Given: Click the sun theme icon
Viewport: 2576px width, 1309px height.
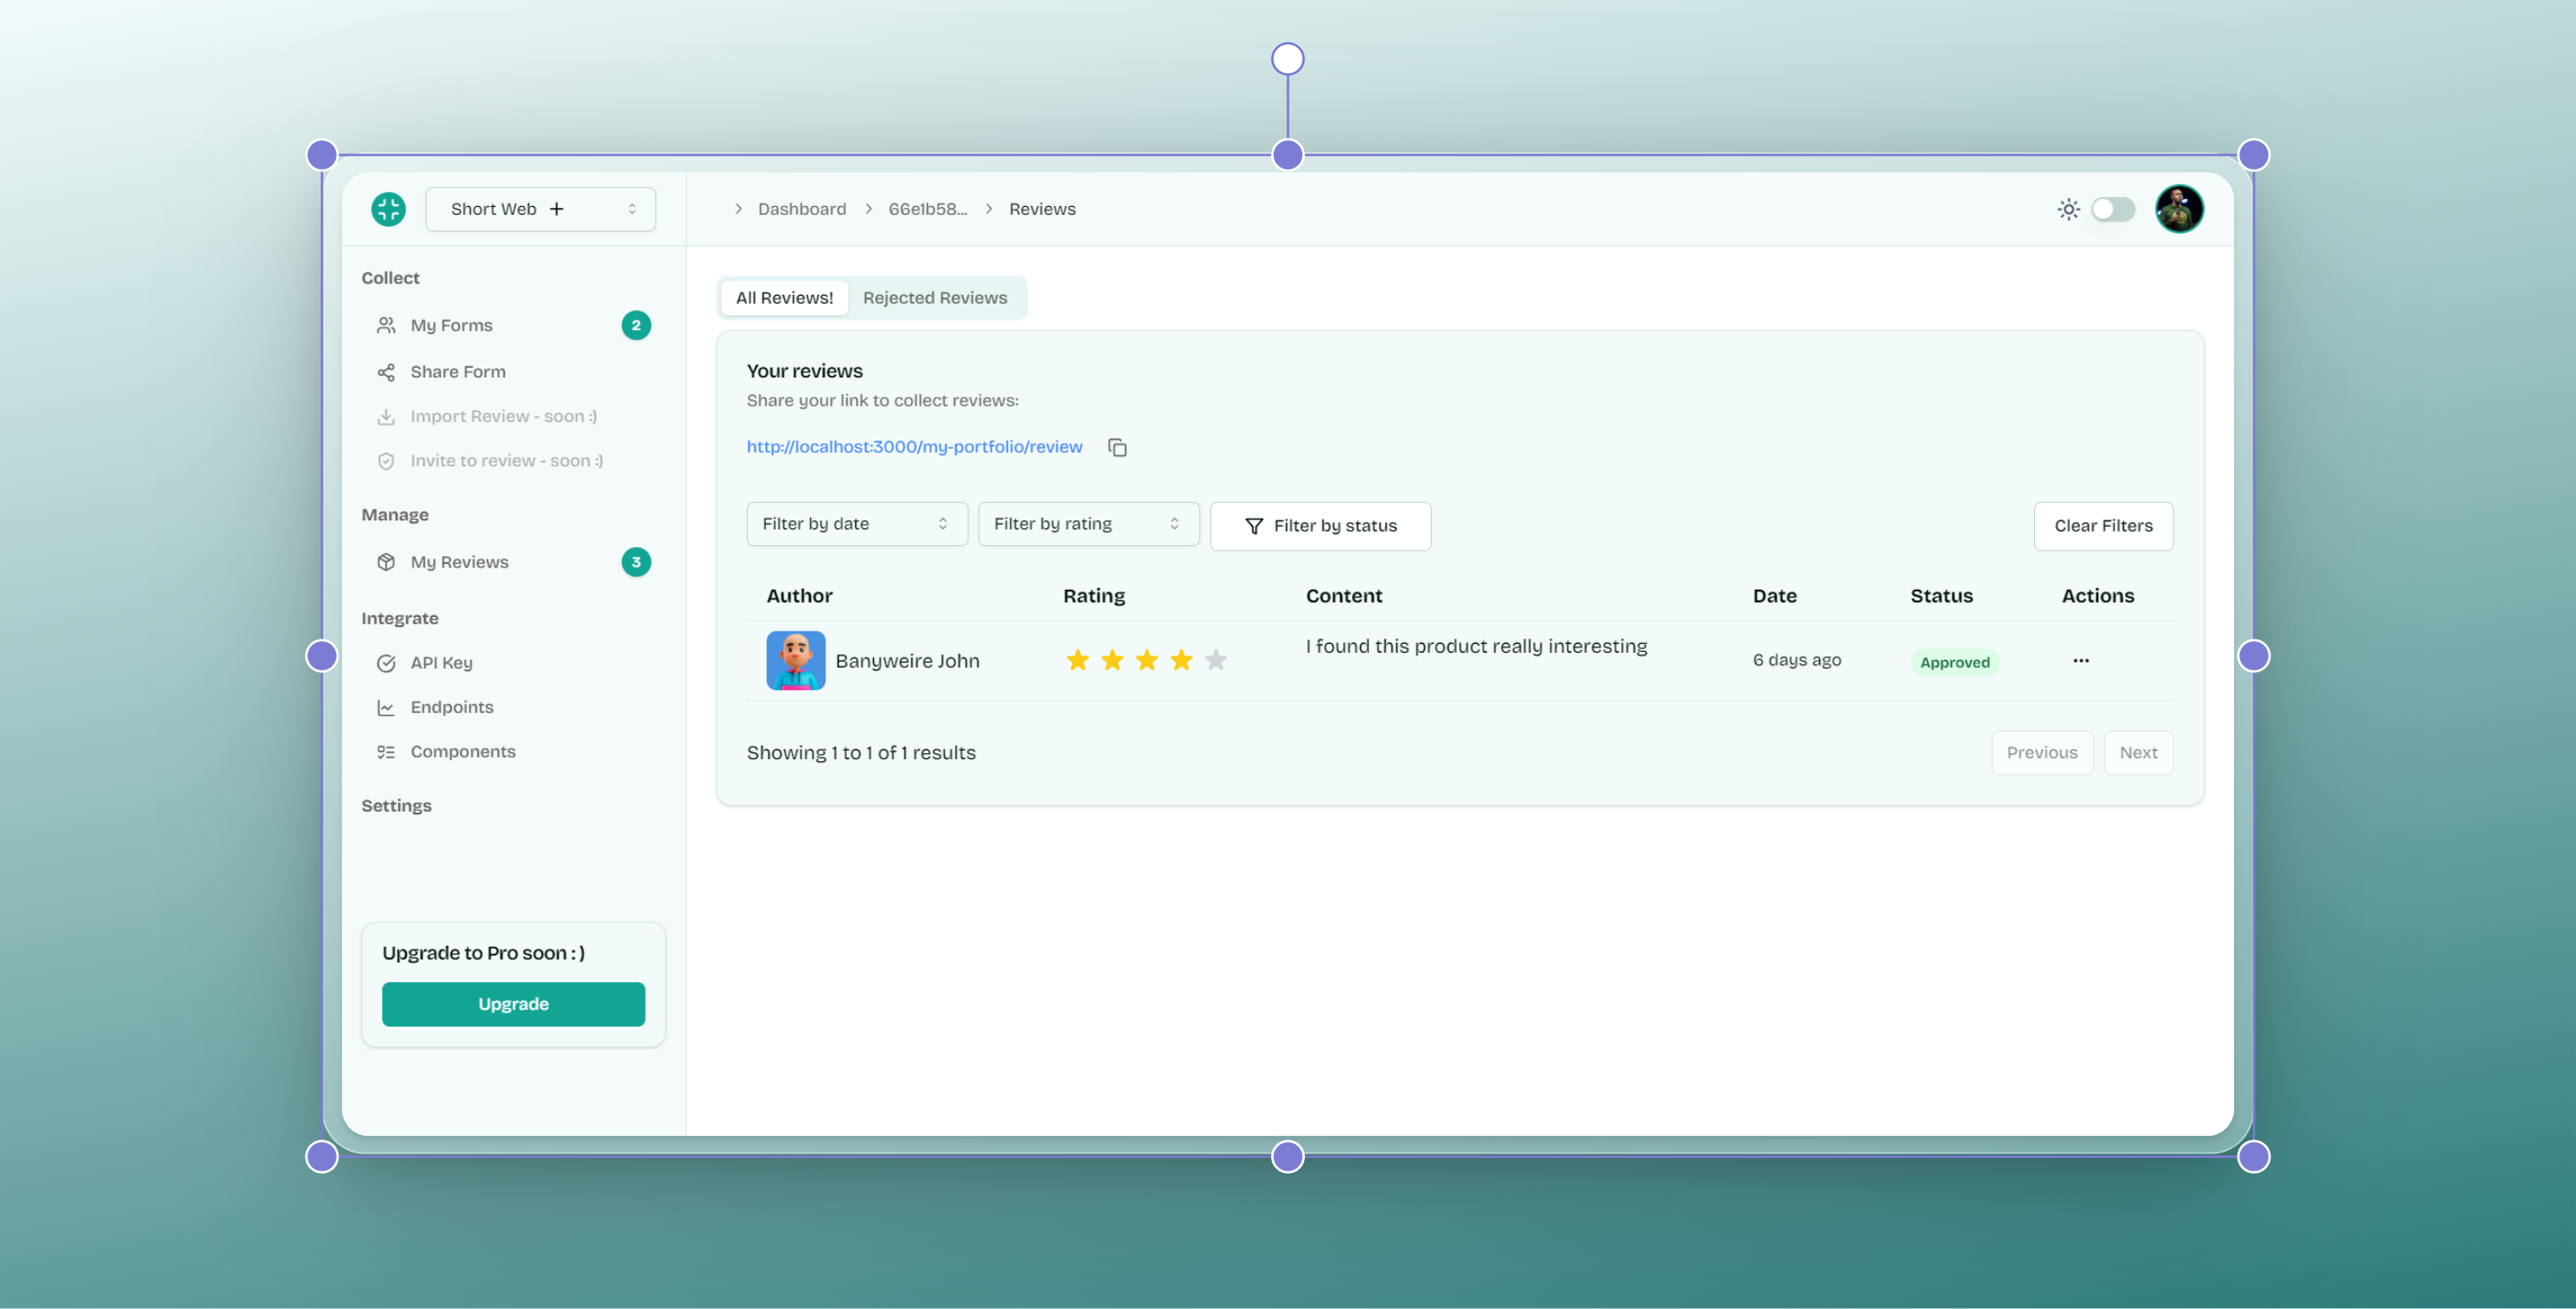Looking at the screenshot, I should click(x=2068, y=209).
